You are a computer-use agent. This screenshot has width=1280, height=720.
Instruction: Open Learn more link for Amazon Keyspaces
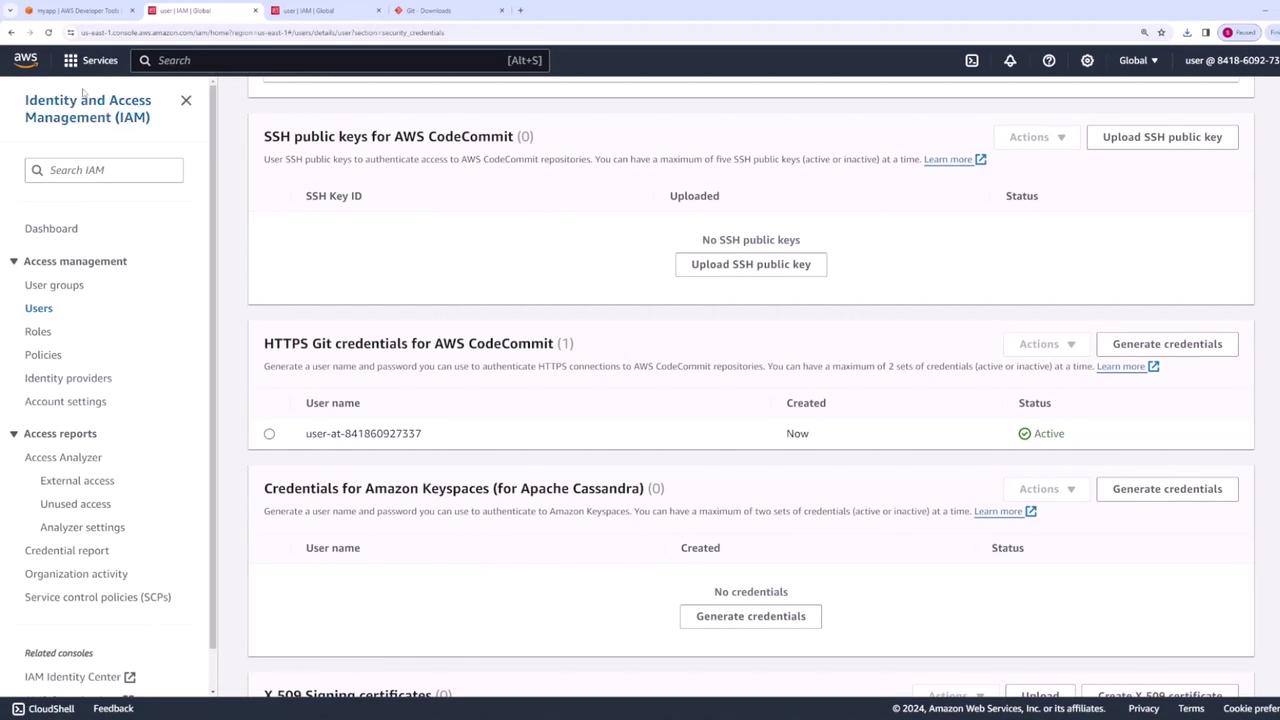pyautogui.click(x=1005, y=511)
